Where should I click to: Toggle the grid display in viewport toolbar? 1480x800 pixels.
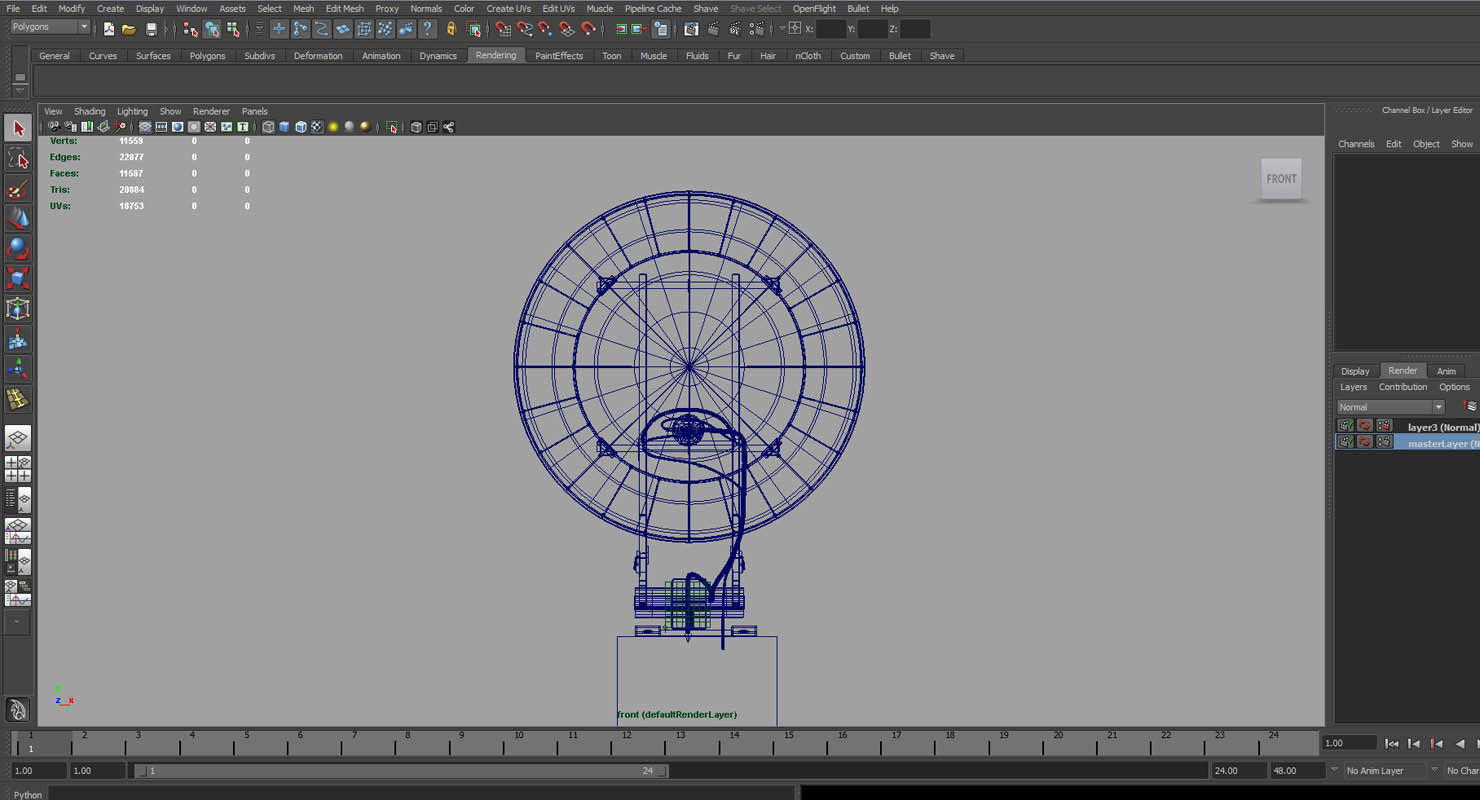(145, 127)
